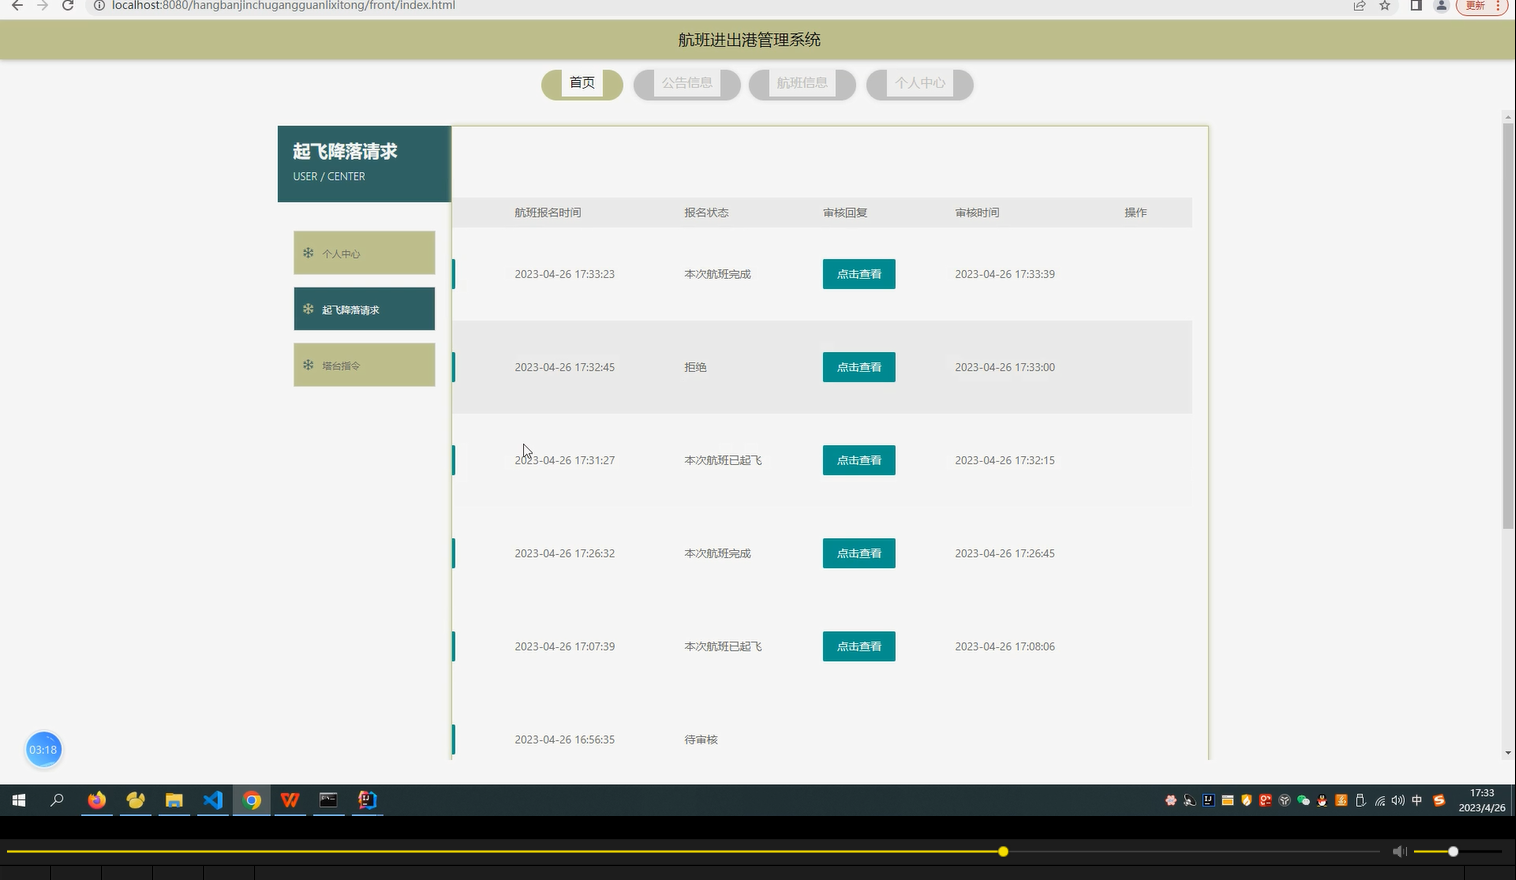Click the review time 2023-04-26 17:33:39
Viewport: 1516px width, 880px height.
(x=1005, y=274)
